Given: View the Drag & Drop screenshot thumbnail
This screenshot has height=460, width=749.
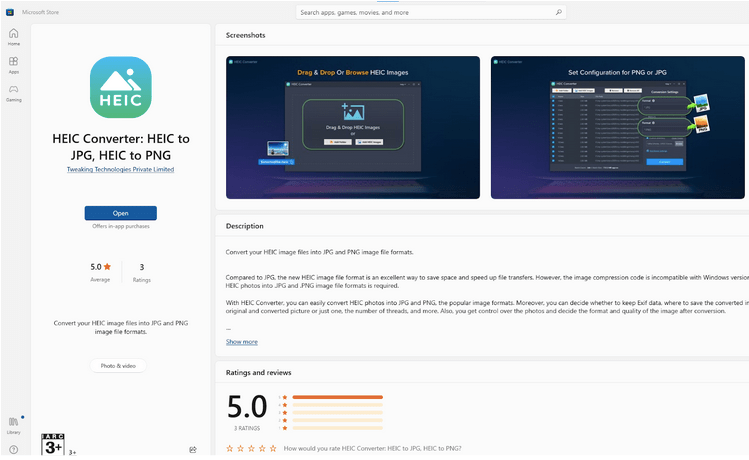Looking at the screenshot, I should (x=353, y=128).
